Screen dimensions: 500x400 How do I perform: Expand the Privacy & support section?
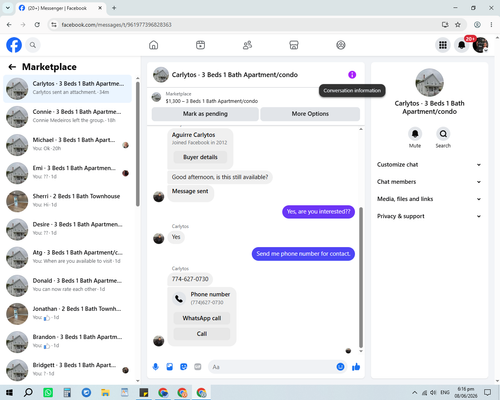(x=429, y=216)
